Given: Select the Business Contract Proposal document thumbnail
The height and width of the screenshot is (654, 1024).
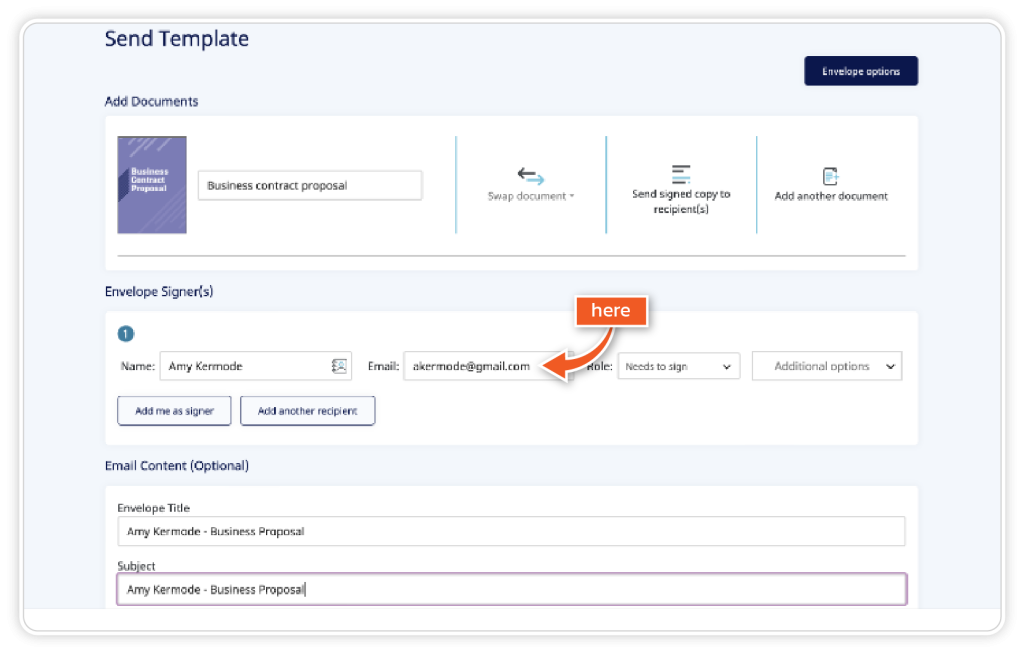Looking at the screenshot, I should 152,185.
